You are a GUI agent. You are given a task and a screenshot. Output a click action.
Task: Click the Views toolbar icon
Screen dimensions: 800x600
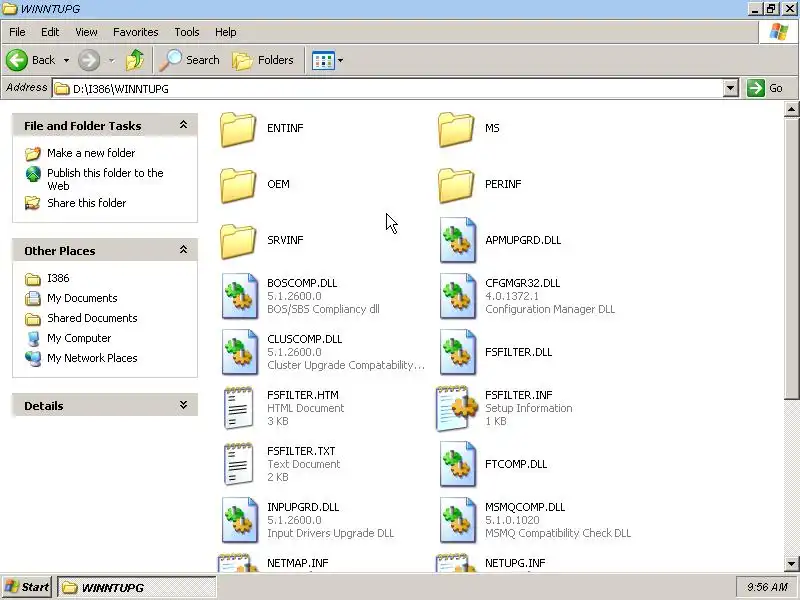click(x=323, y=61)
